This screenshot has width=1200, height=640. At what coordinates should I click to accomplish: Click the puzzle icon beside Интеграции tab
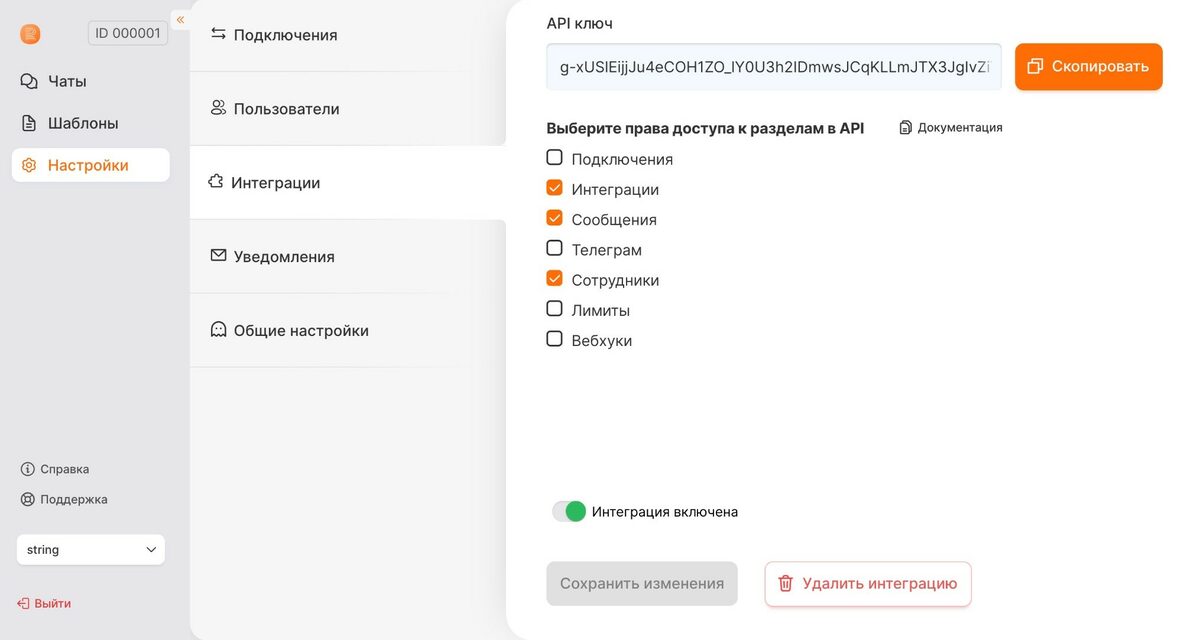(216, 182)
